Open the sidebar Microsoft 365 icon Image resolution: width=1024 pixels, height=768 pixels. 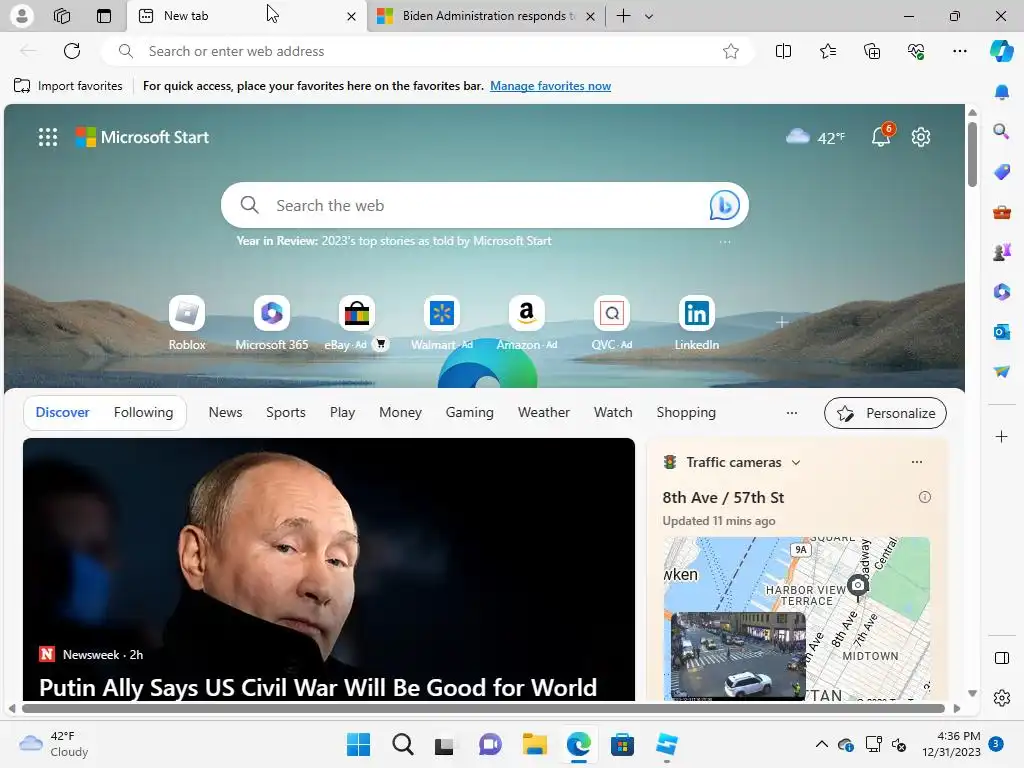tap(1002, 291)
